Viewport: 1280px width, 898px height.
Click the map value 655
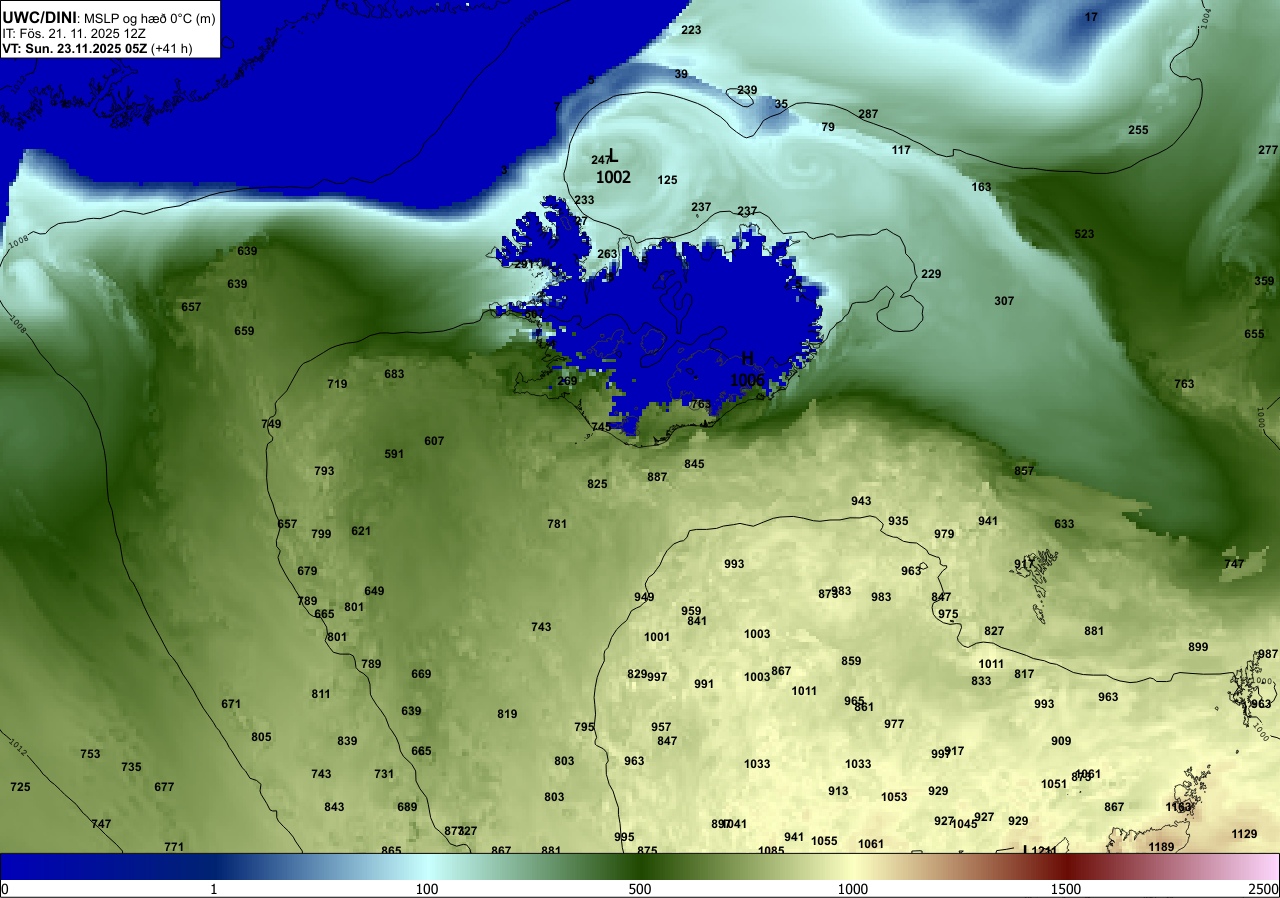pos(1254,334)
